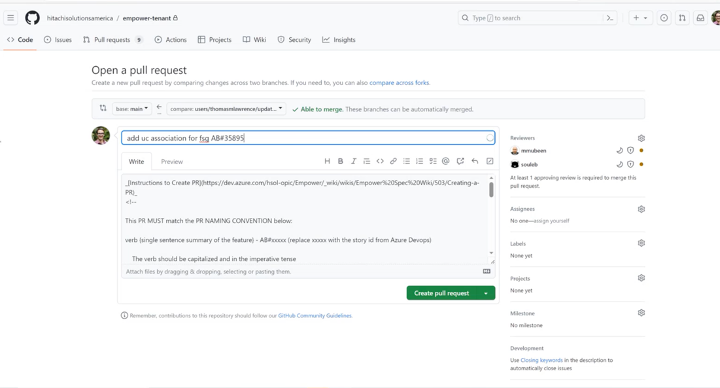720x388 pixels.
Task: Click into the PR description text area
Action: tap(304, 219)
